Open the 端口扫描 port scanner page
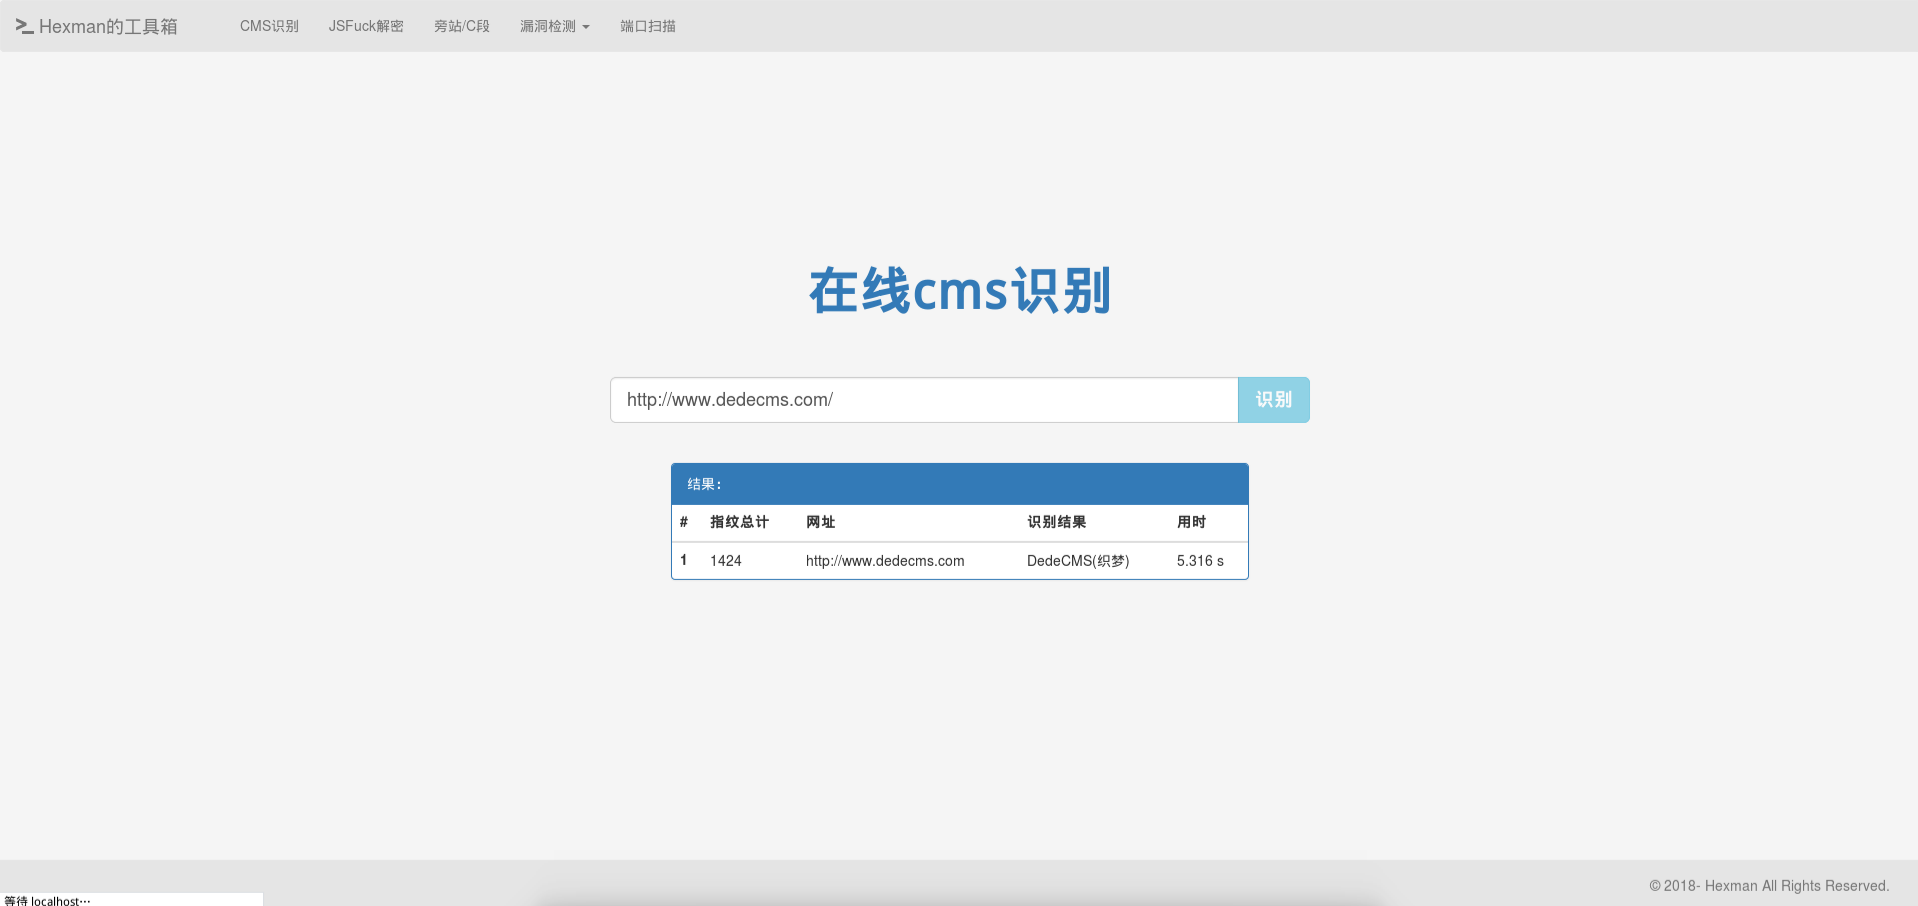 (x=647, y=27)
